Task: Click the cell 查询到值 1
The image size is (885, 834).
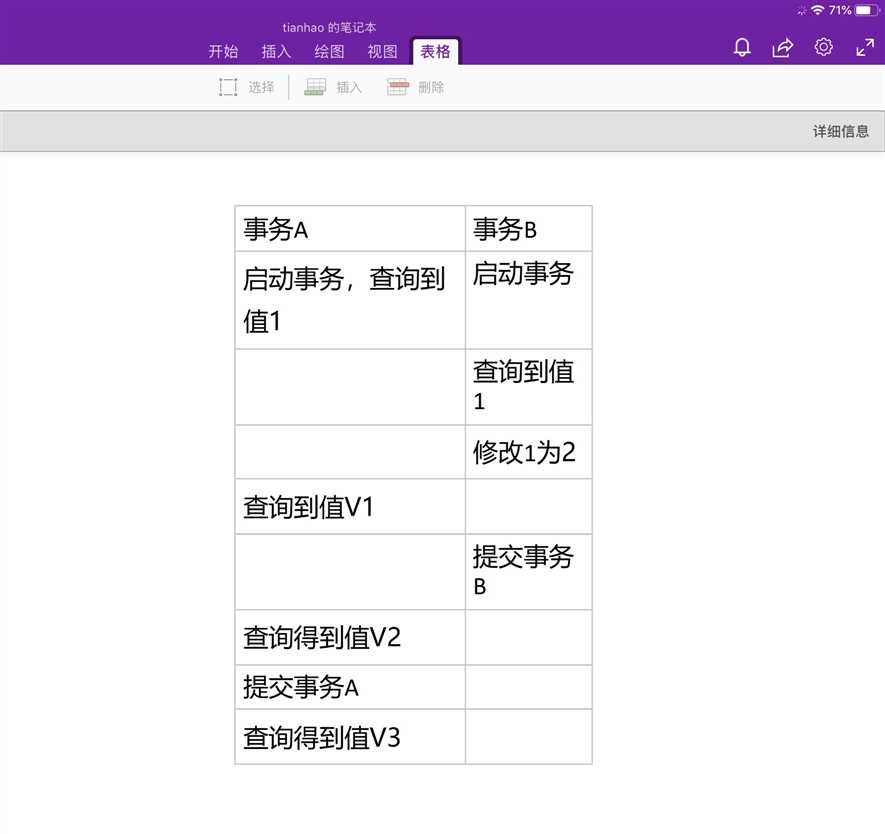Action: click(x=528, y=387)
